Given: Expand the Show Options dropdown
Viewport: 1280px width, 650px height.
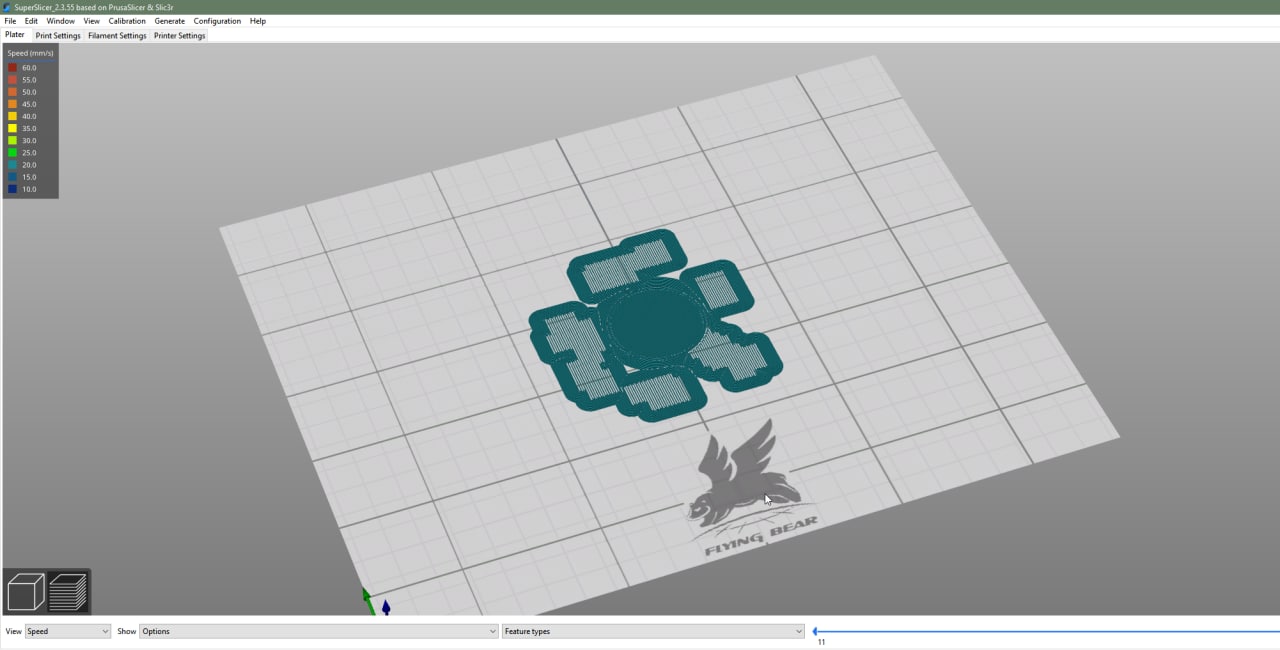Looking at the screenshot, I should point(319,631).
